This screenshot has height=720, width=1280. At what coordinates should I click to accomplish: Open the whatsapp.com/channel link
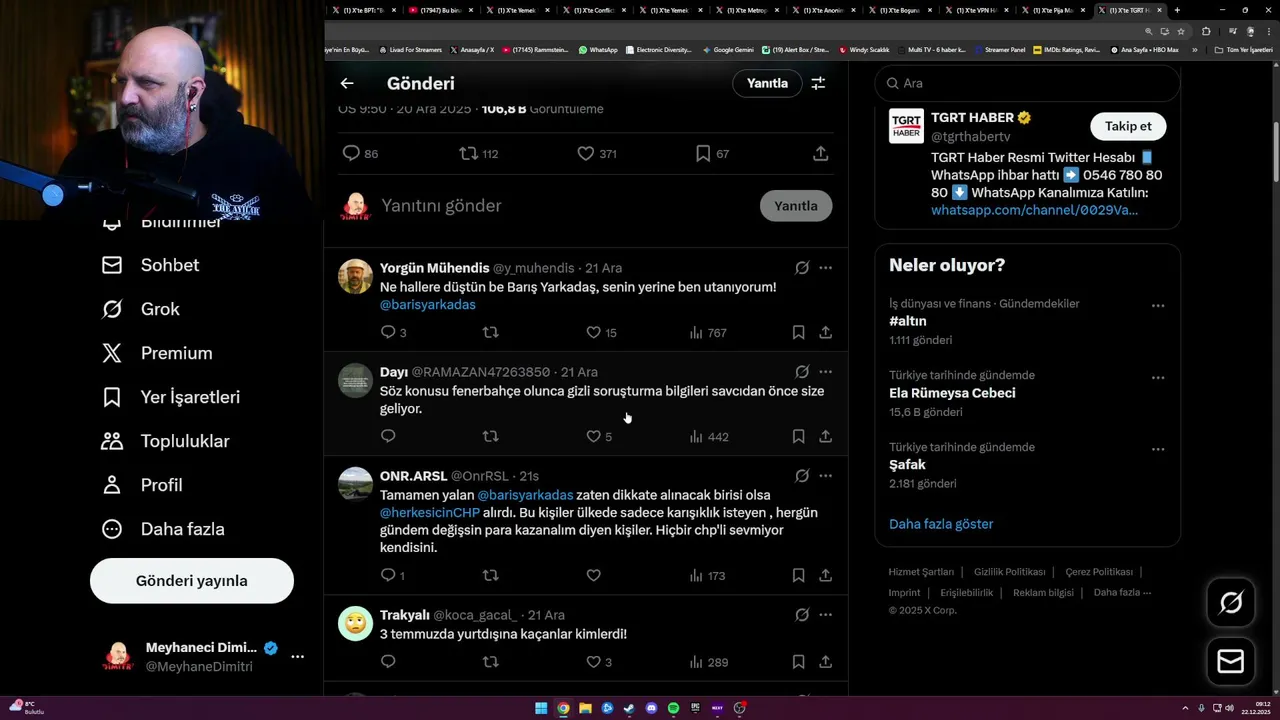pyautogui.click(x=1034, y=210)
